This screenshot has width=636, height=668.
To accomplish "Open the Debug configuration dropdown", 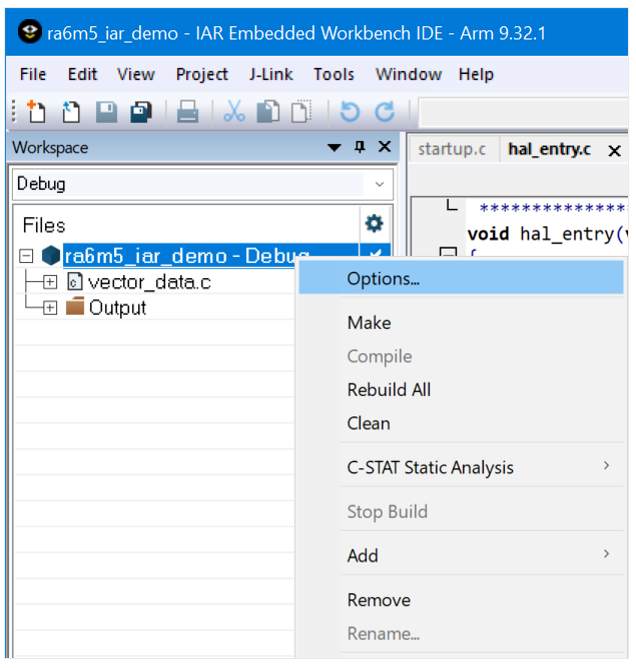I will click(379, 184).
